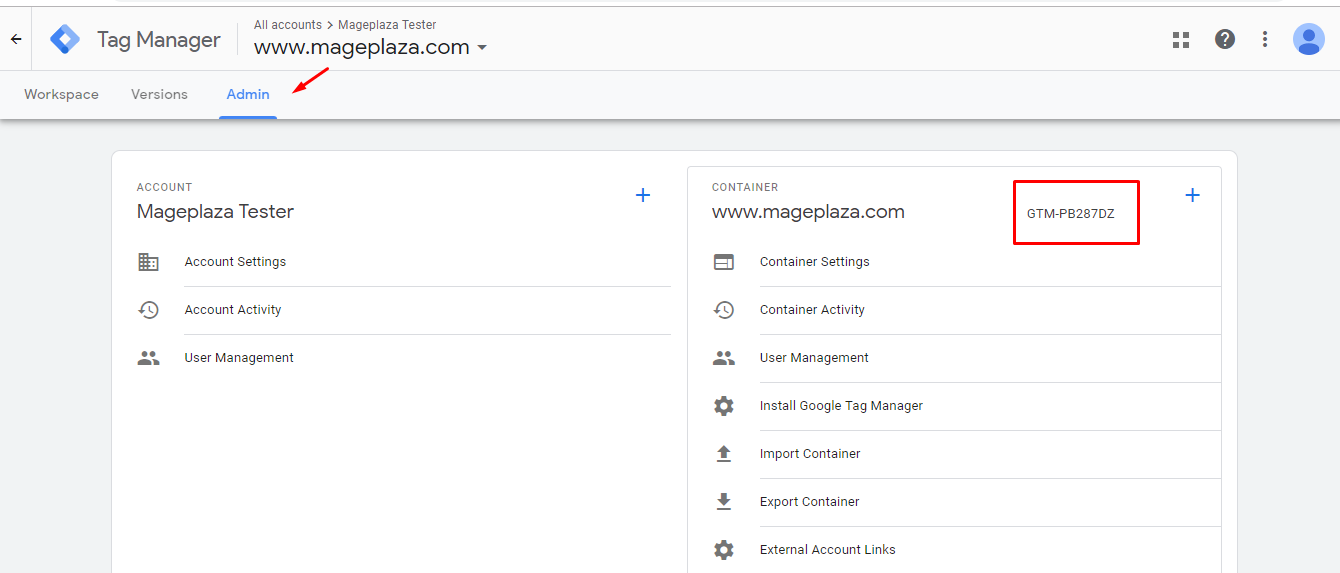Click the External Account Links gear icon
Viewport: 1340px width, 573px height.
pos(723,550)
